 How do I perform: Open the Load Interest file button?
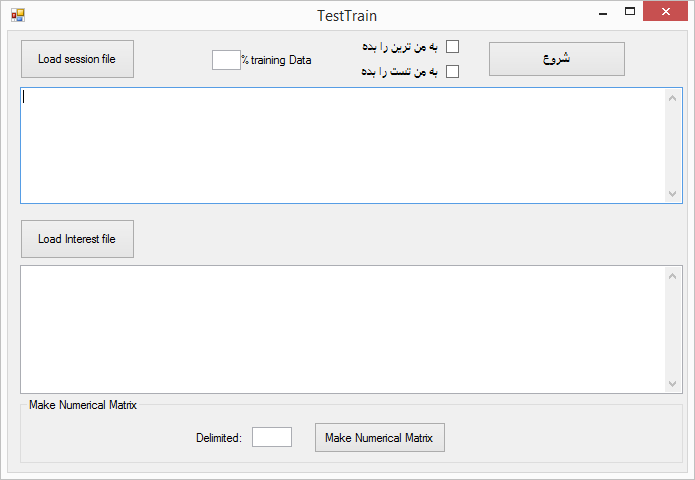(x=77, y=239)
